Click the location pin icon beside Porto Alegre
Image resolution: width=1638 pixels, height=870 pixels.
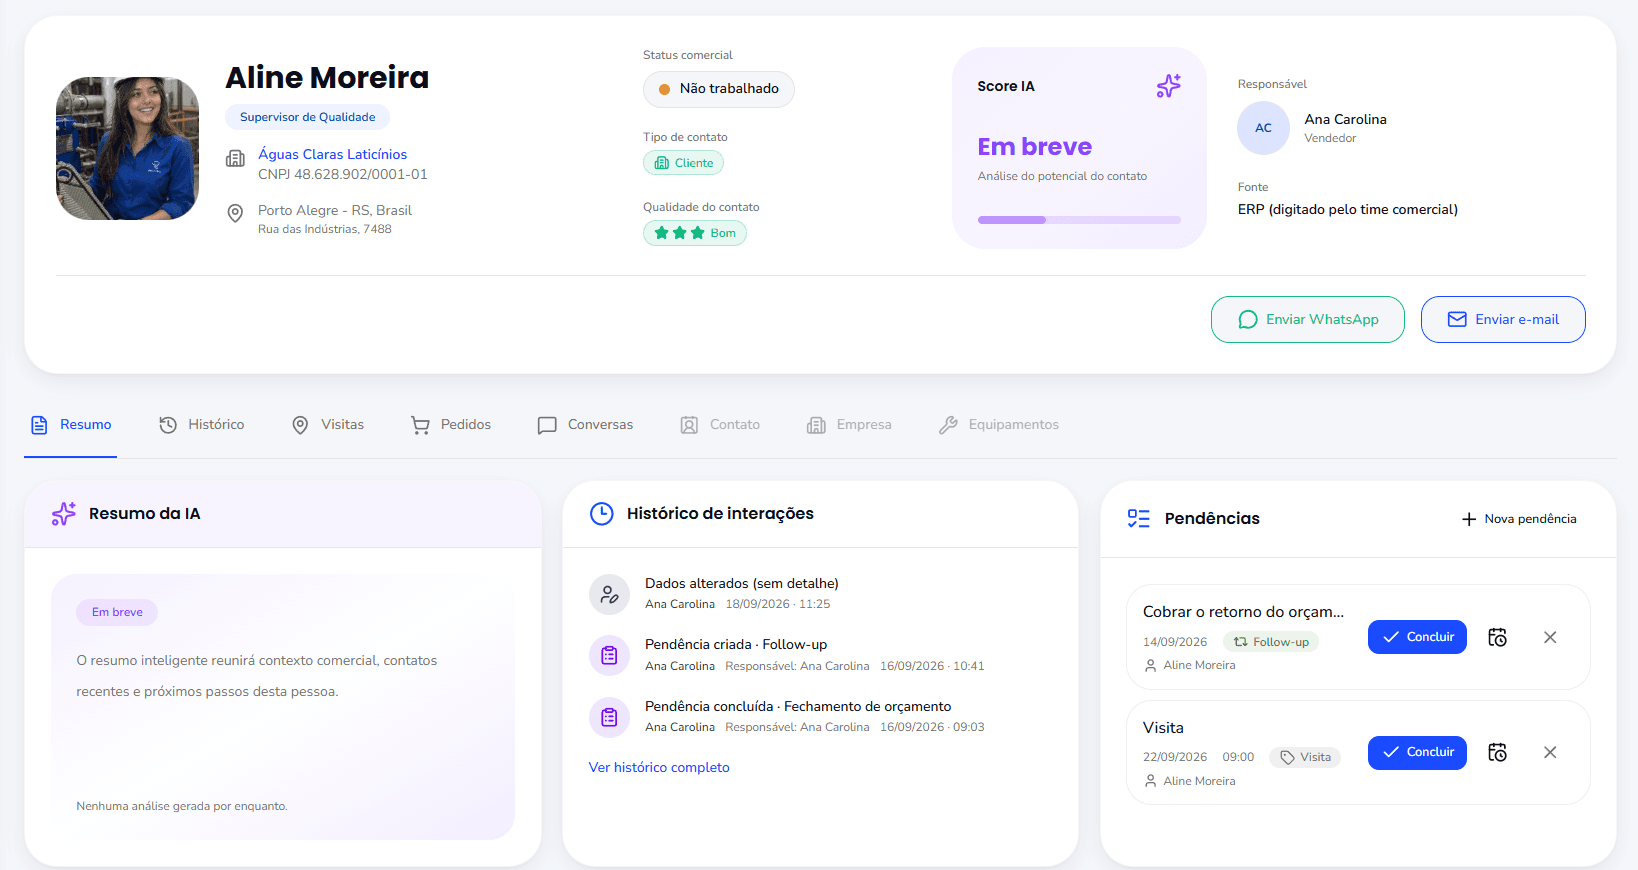235,213
